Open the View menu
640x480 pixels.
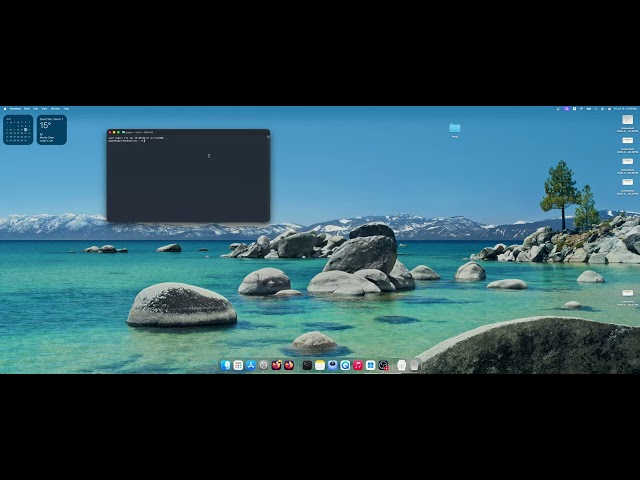pyautogui.click(x=44, y=109)
